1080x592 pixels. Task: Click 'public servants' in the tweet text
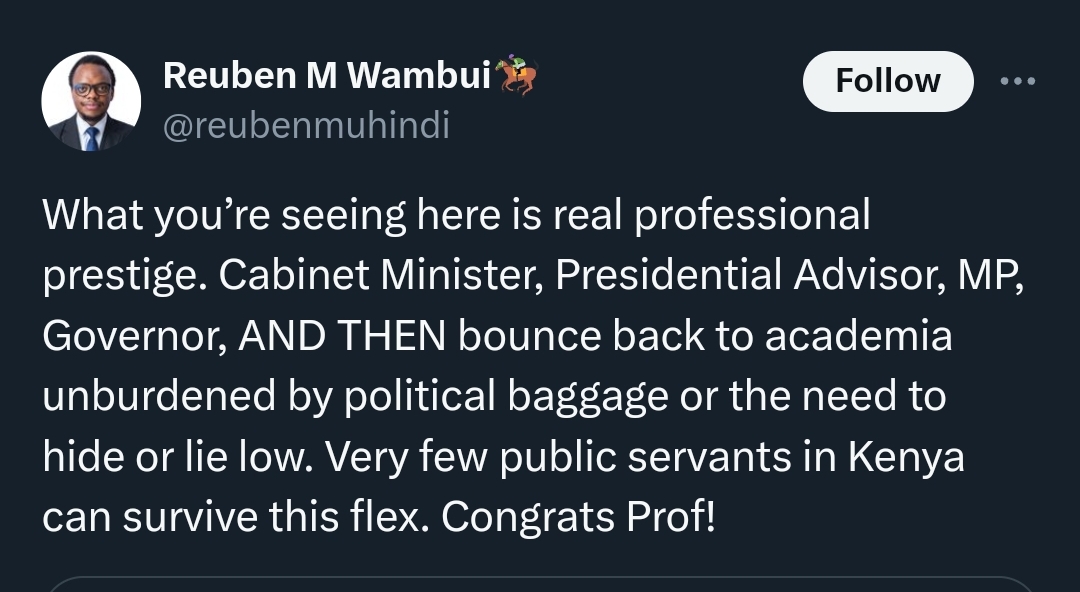(x=645, y=458)
